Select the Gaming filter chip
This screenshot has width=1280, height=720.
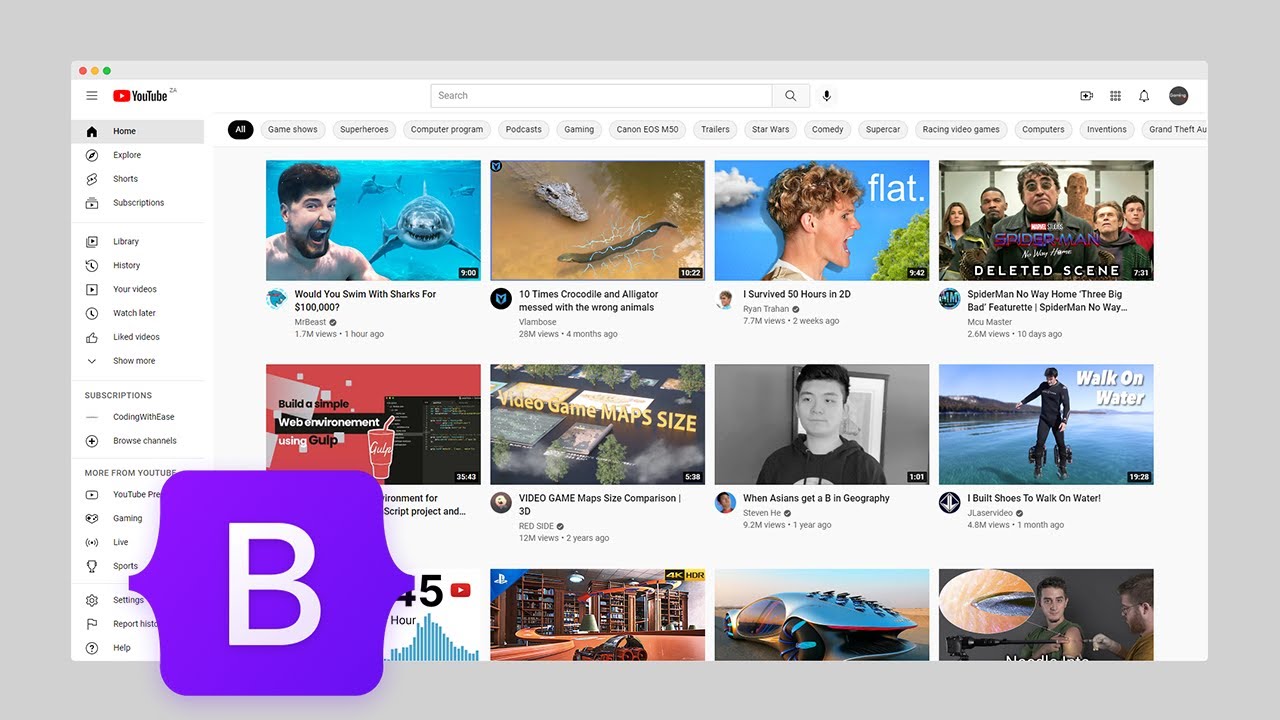click(579, 130)
